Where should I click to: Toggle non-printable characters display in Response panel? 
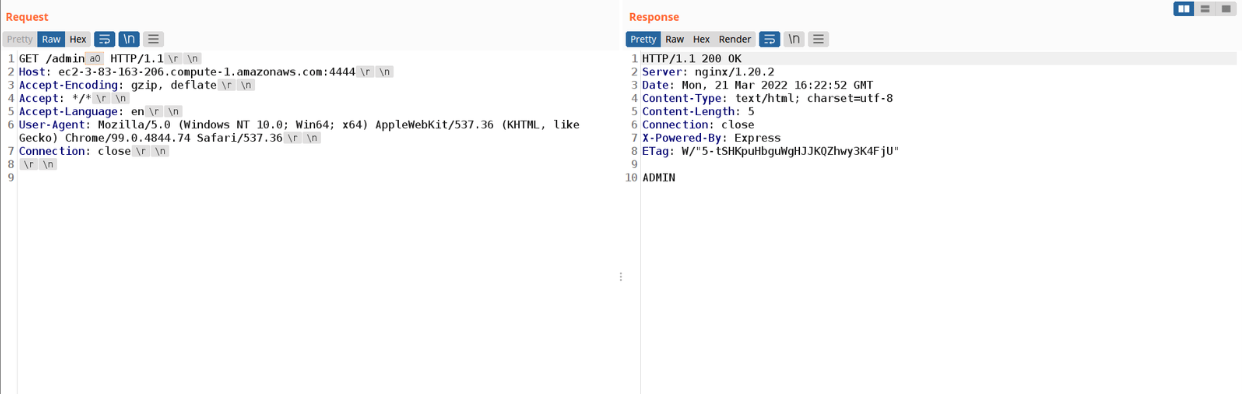click(794, 39)
